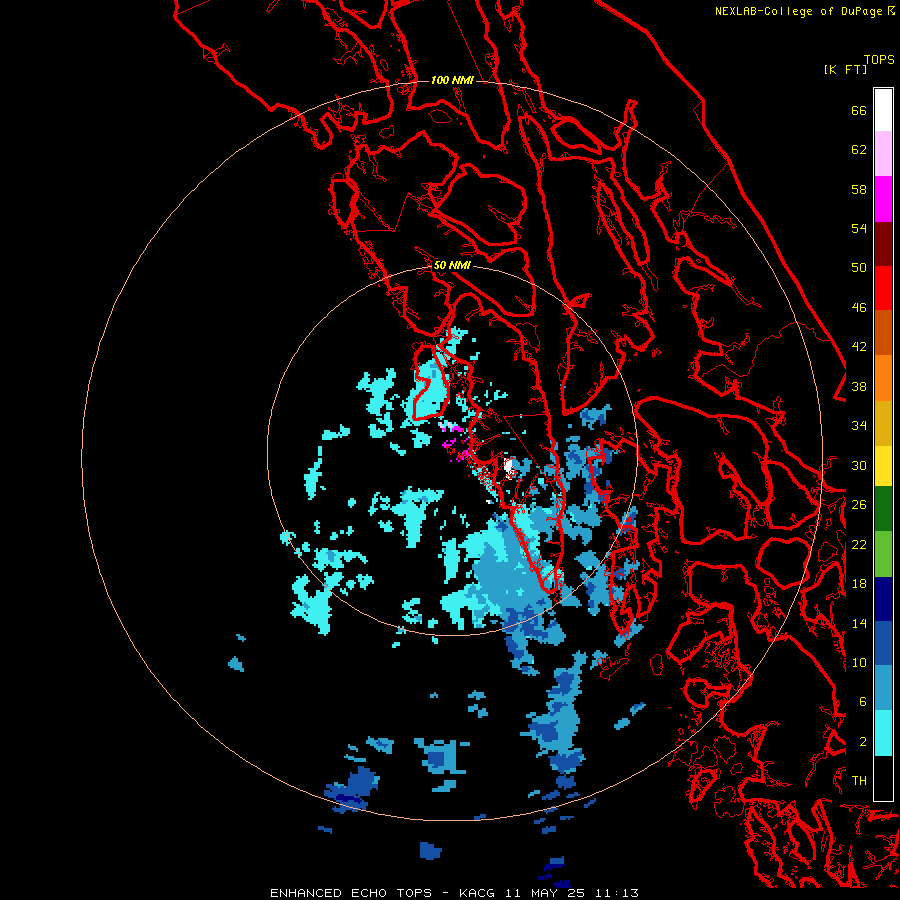Click the dark orange 46 kft swatch
Image resolution: width=900 pixels, height=900 pixels.
point(883,333)
